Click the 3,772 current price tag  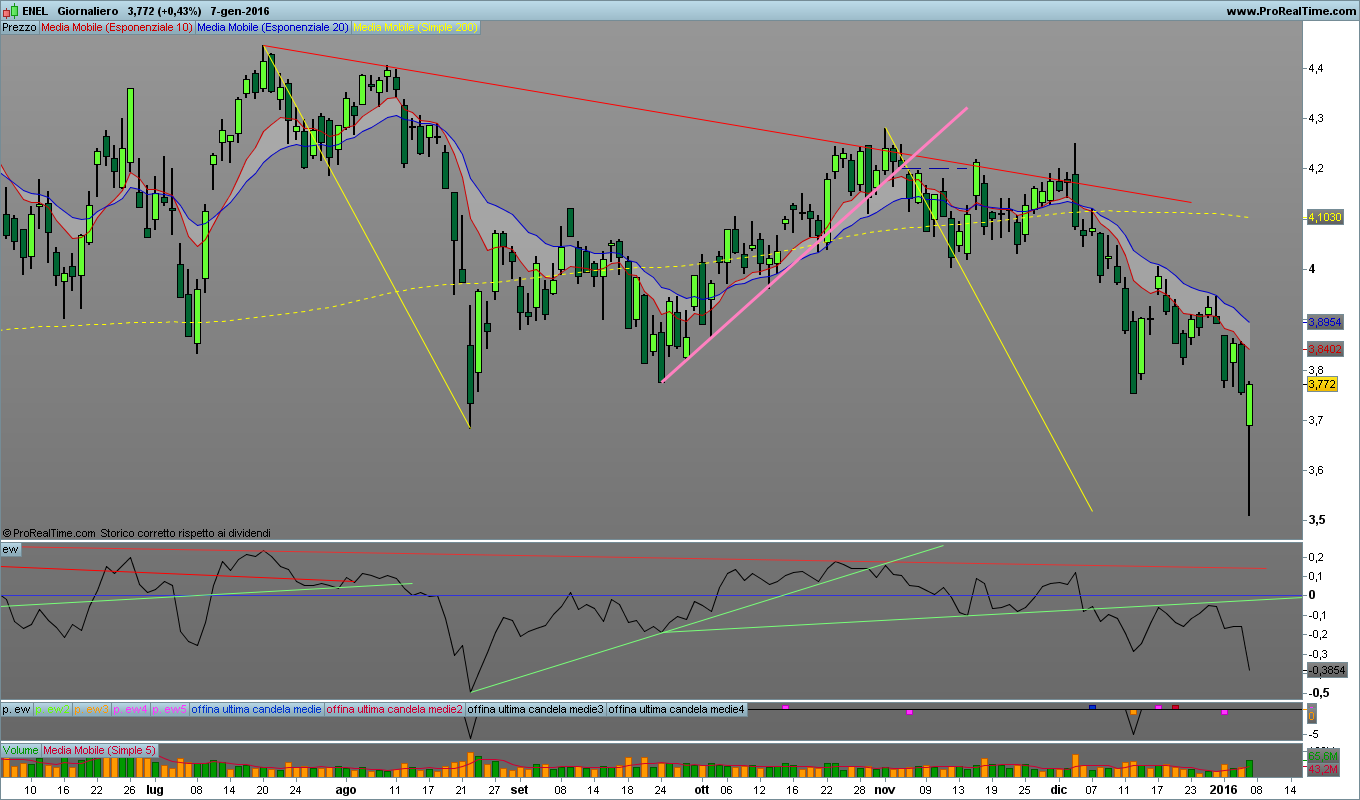tap(1322, 384)
